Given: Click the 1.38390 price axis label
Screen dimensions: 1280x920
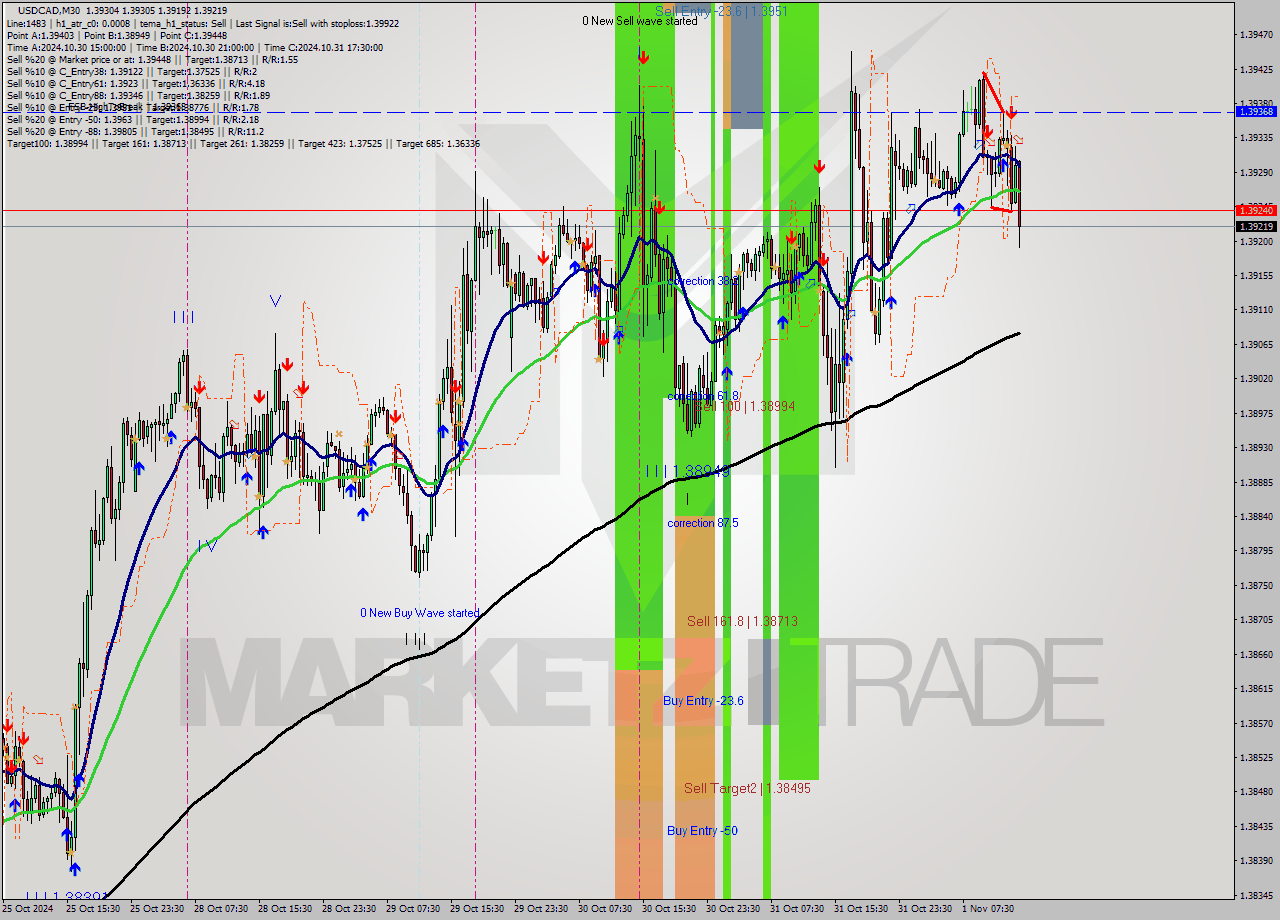Looking at the screenshot, I should [x=1256, y=860].
